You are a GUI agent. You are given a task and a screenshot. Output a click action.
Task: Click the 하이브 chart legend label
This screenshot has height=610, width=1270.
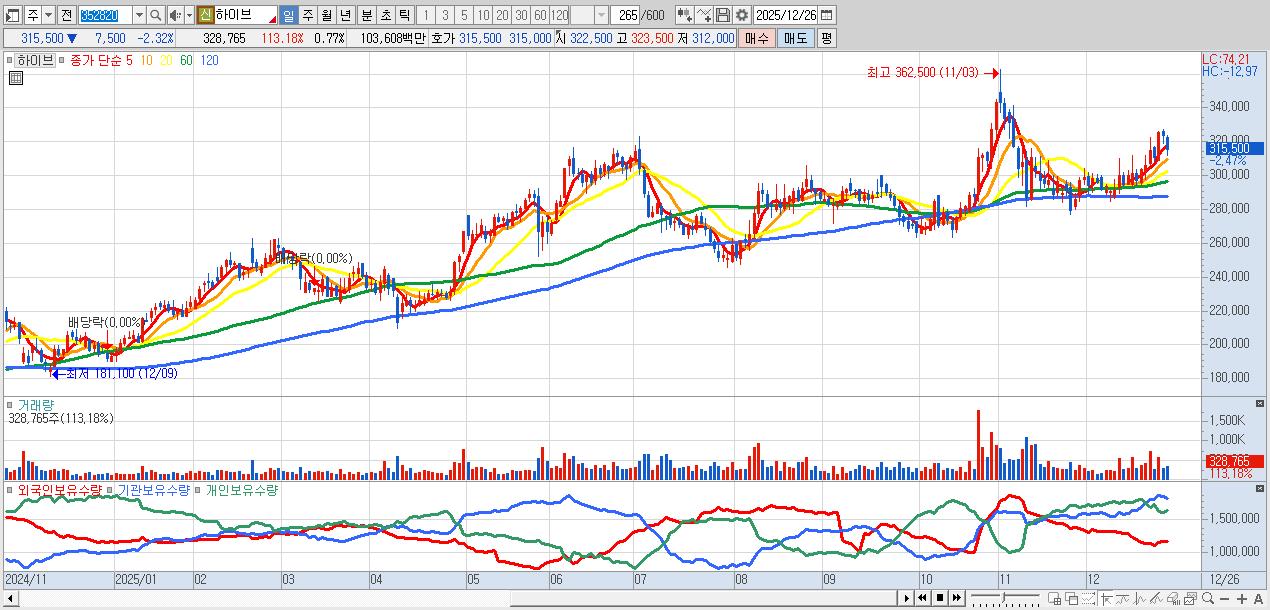(x=35, y=60)
